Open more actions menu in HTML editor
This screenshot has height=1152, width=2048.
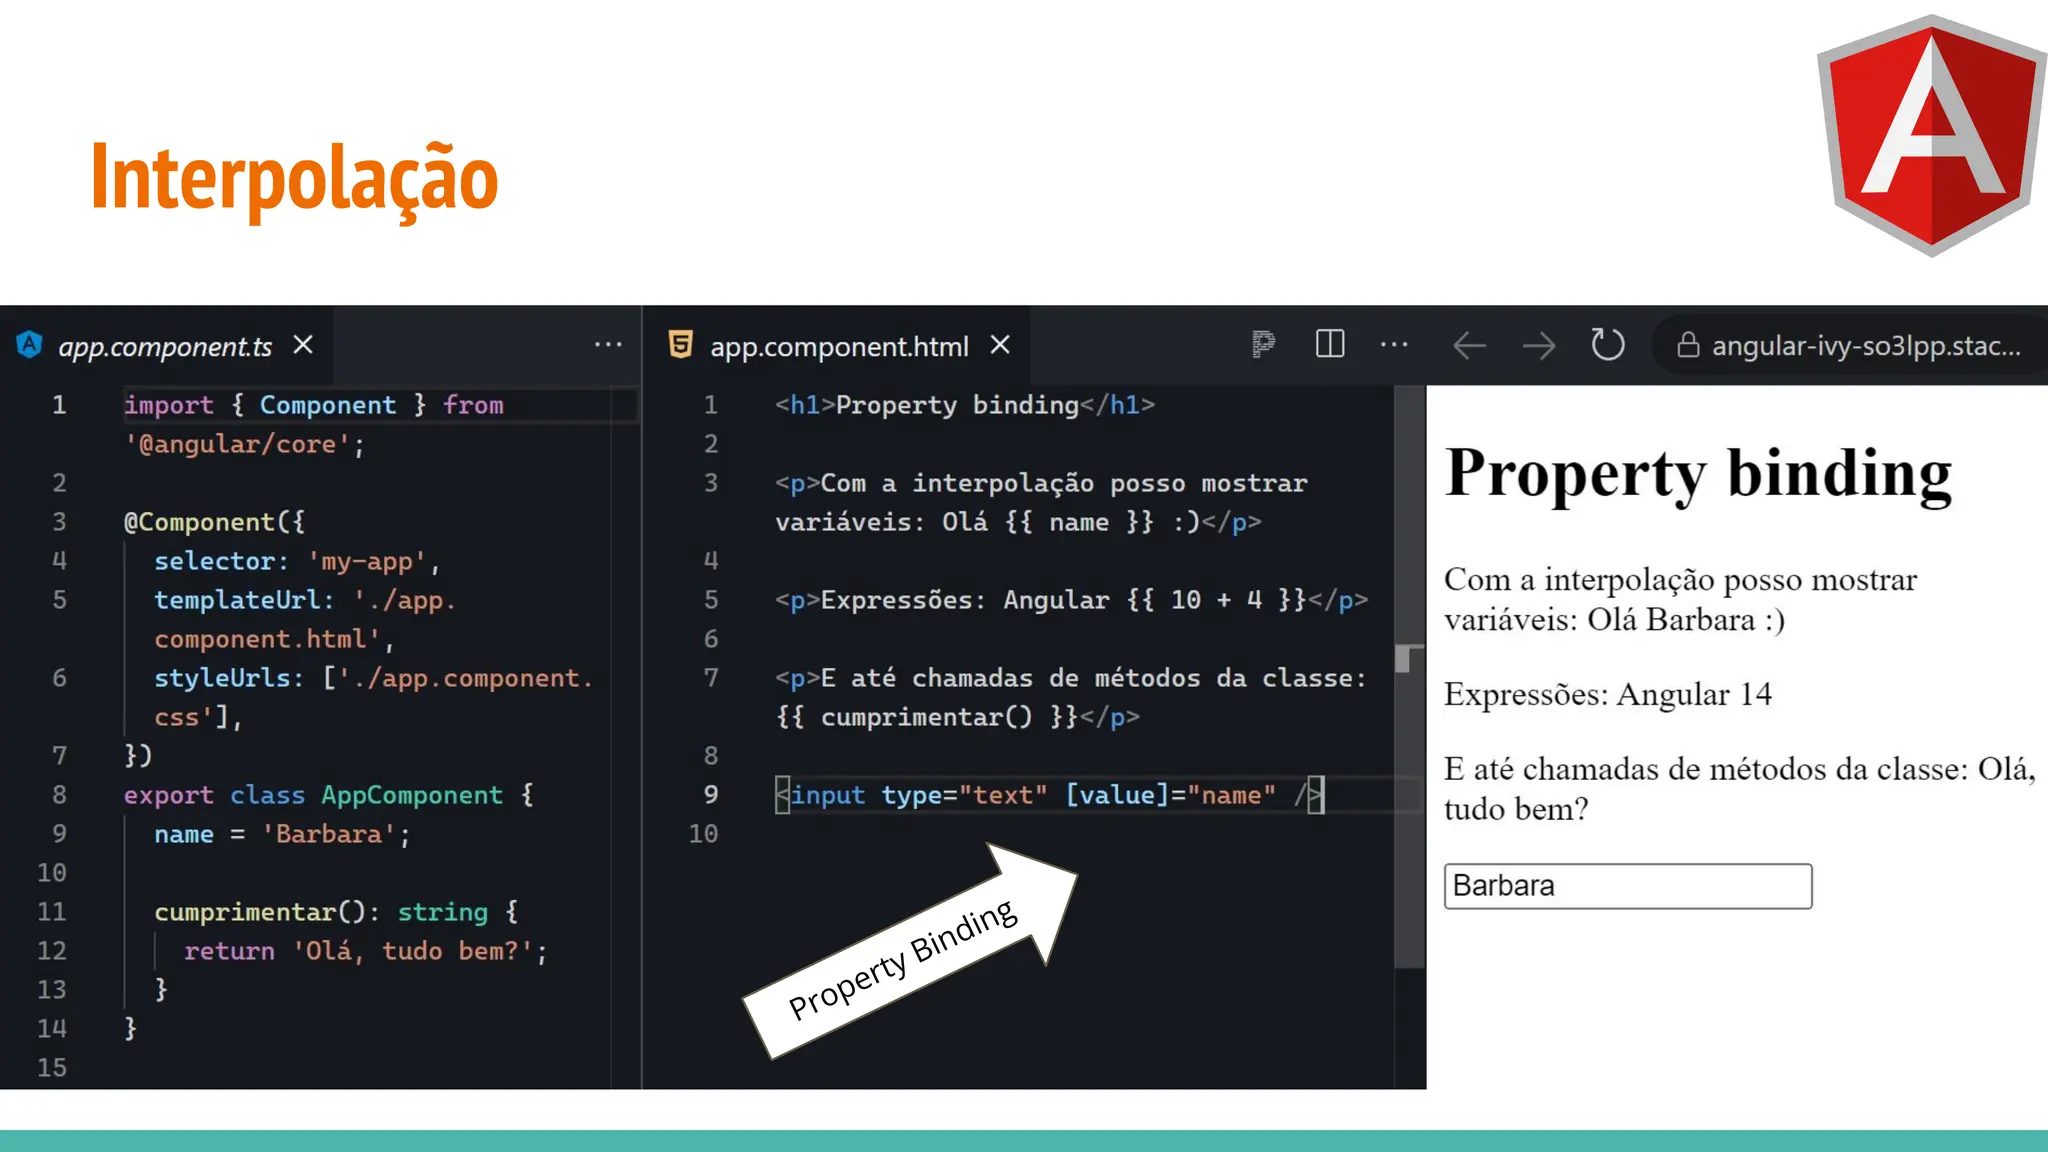point(1394,345)
